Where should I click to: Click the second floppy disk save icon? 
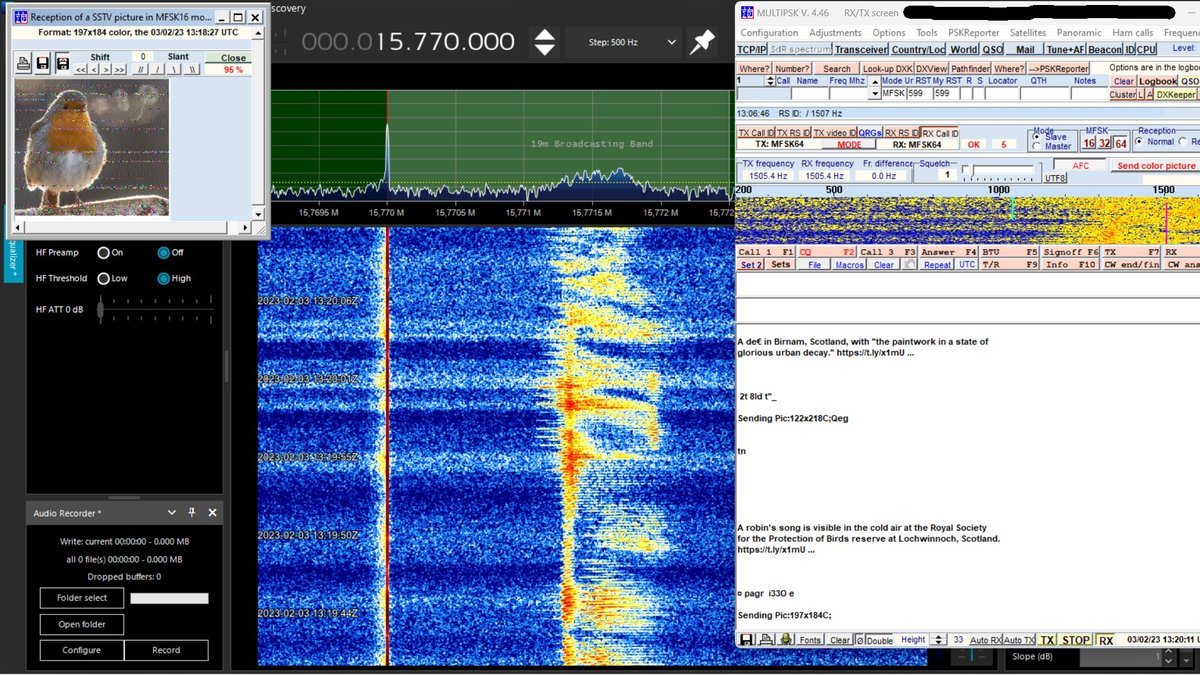[62, 63]
